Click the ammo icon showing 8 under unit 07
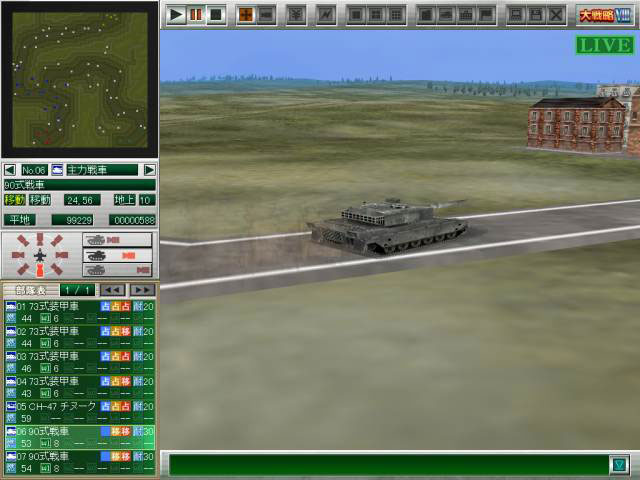 point(45,468)
